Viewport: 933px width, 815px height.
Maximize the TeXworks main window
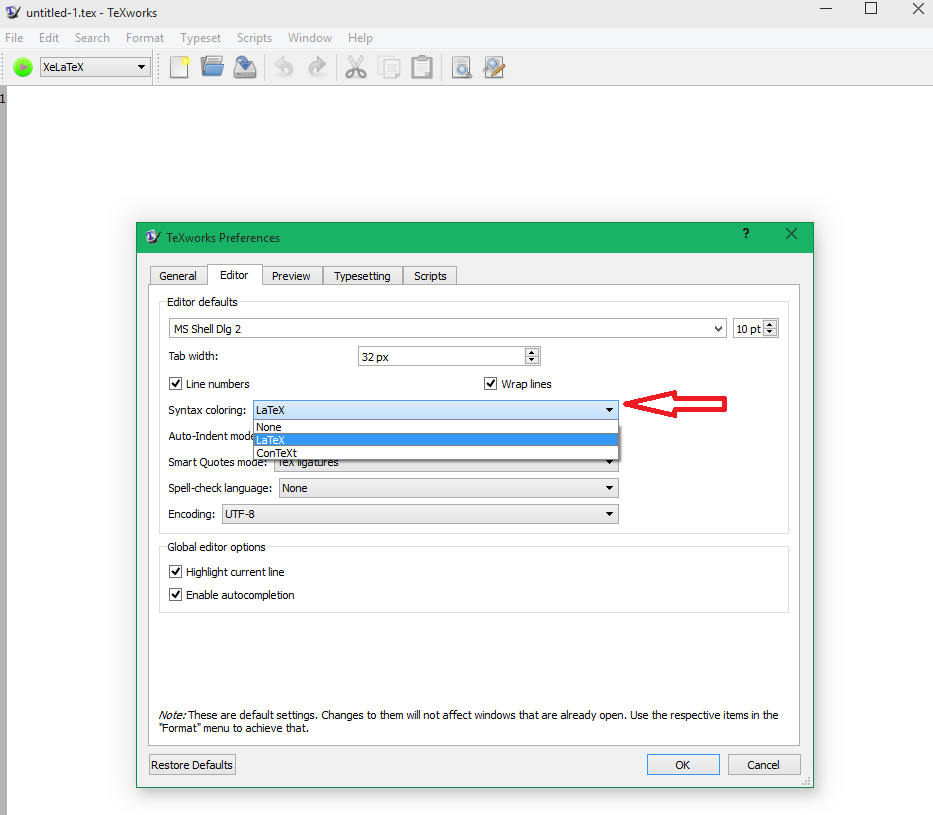(x=871, y=8)
